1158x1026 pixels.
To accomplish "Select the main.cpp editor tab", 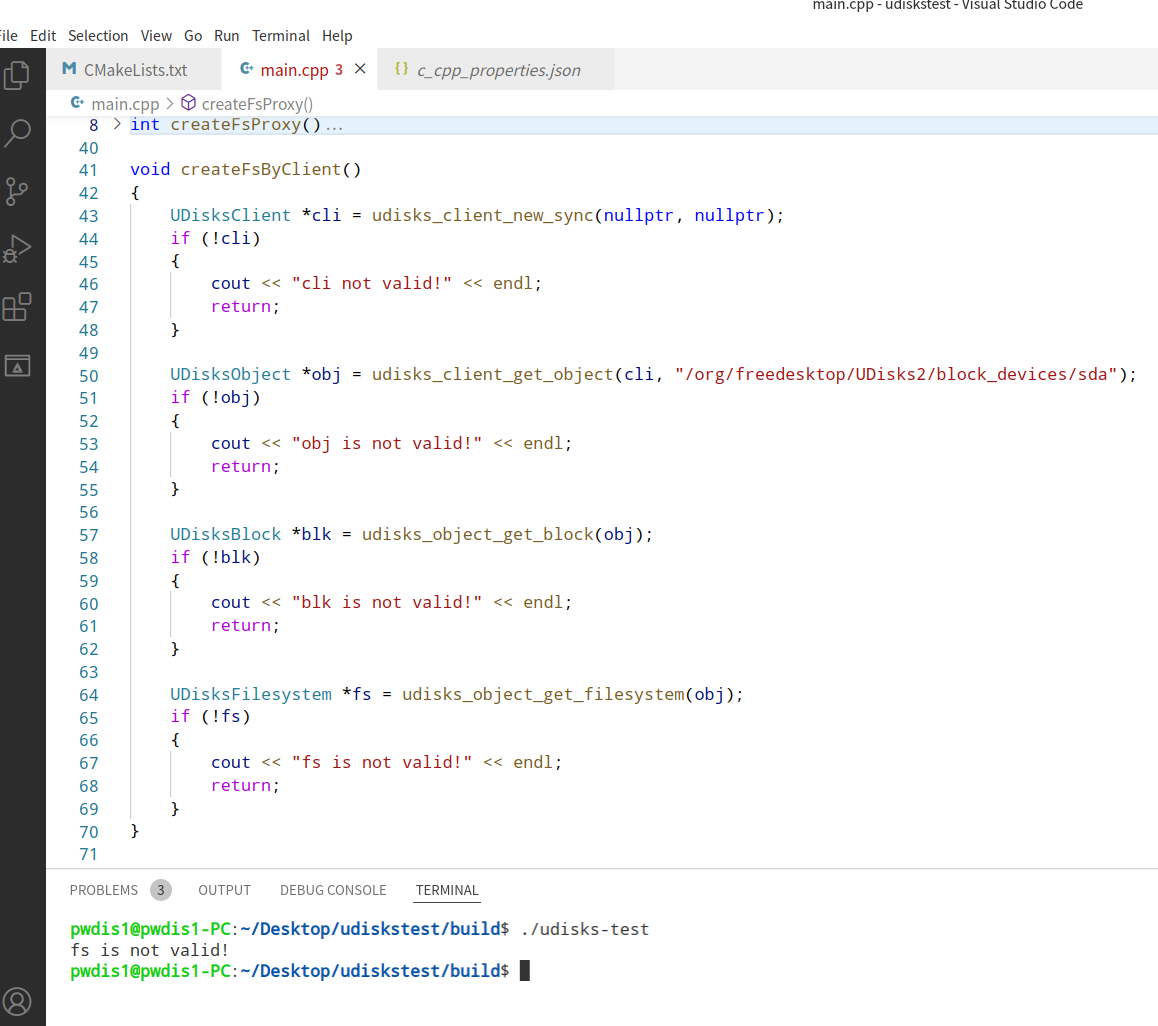I will click(300, 69).
